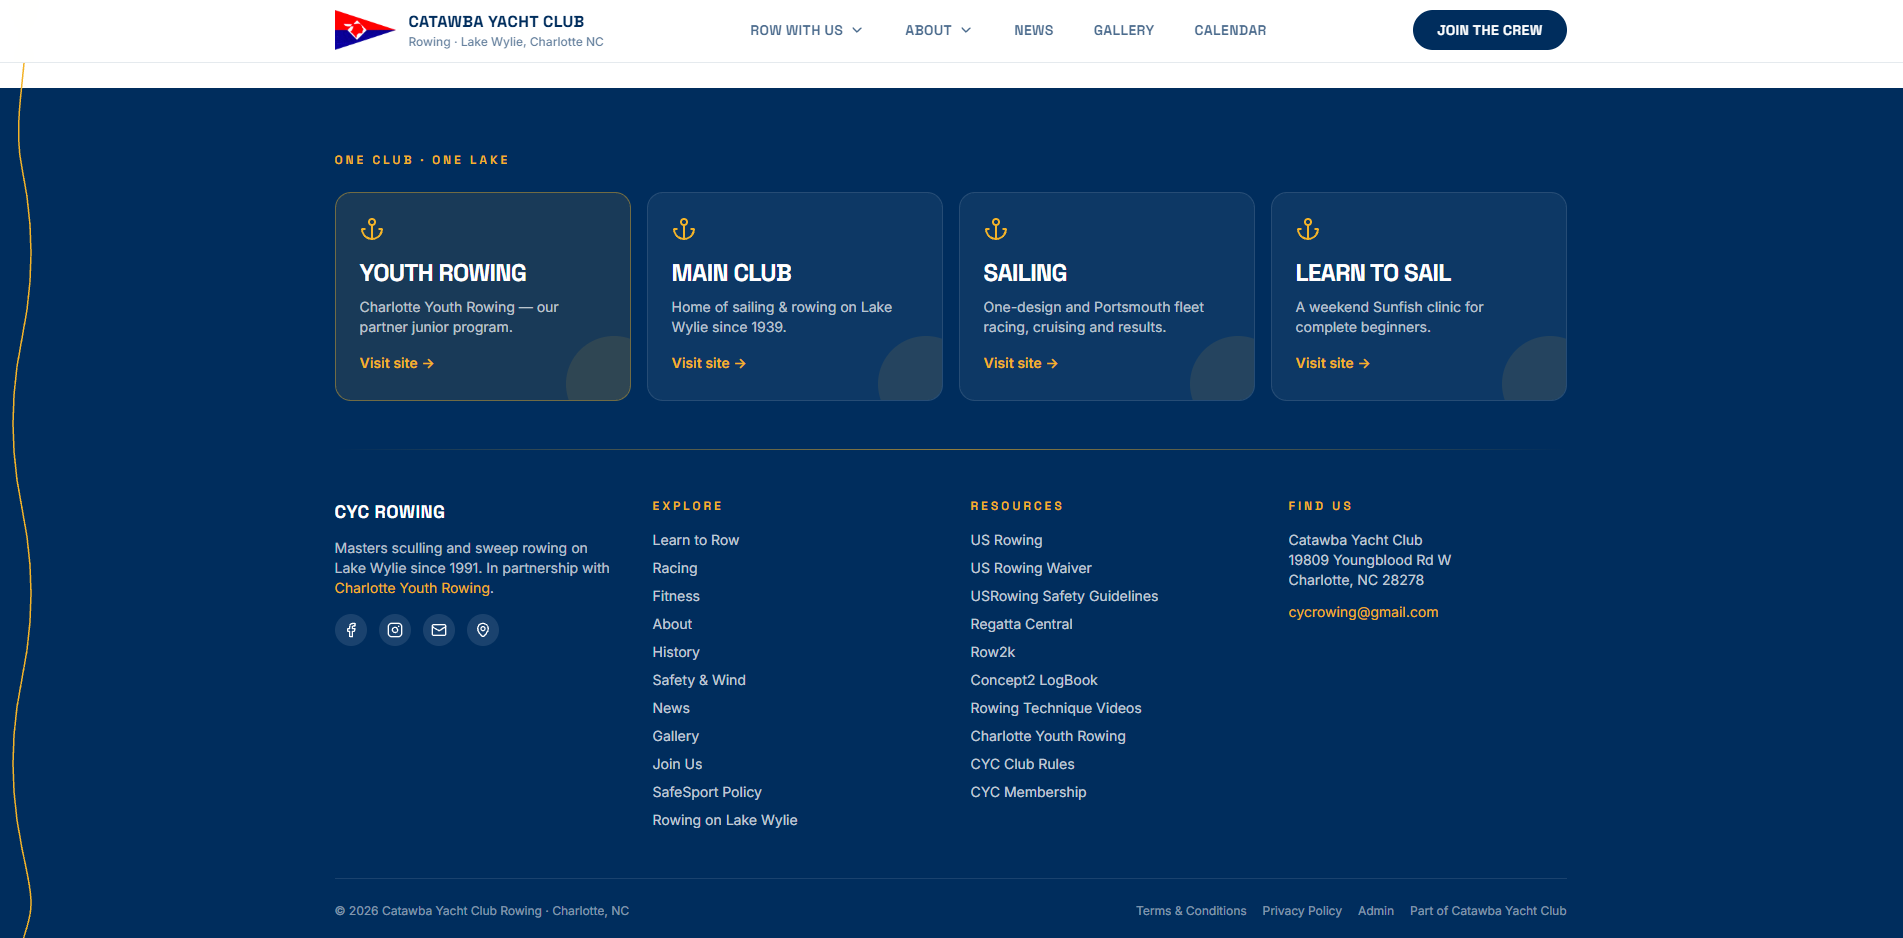This screenshot has width=1903, height=938.
Task: Open the Privacy Policy link
Action: [x=1302, y=911]
